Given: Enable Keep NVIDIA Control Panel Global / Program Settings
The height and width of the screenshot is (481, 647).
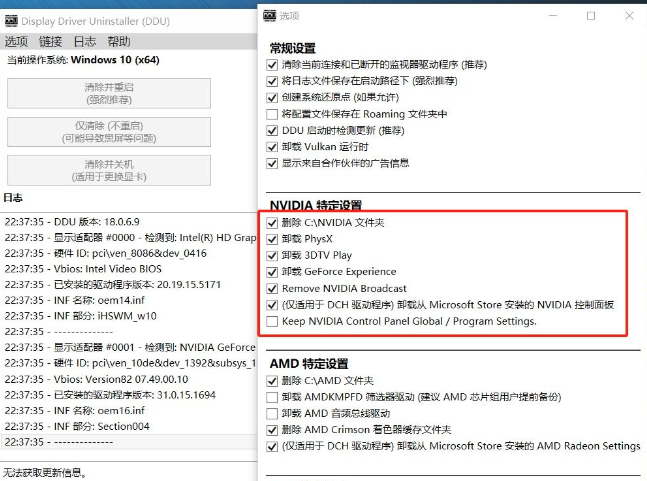Looking at the screenshot, I should click(x=272, y=321).
